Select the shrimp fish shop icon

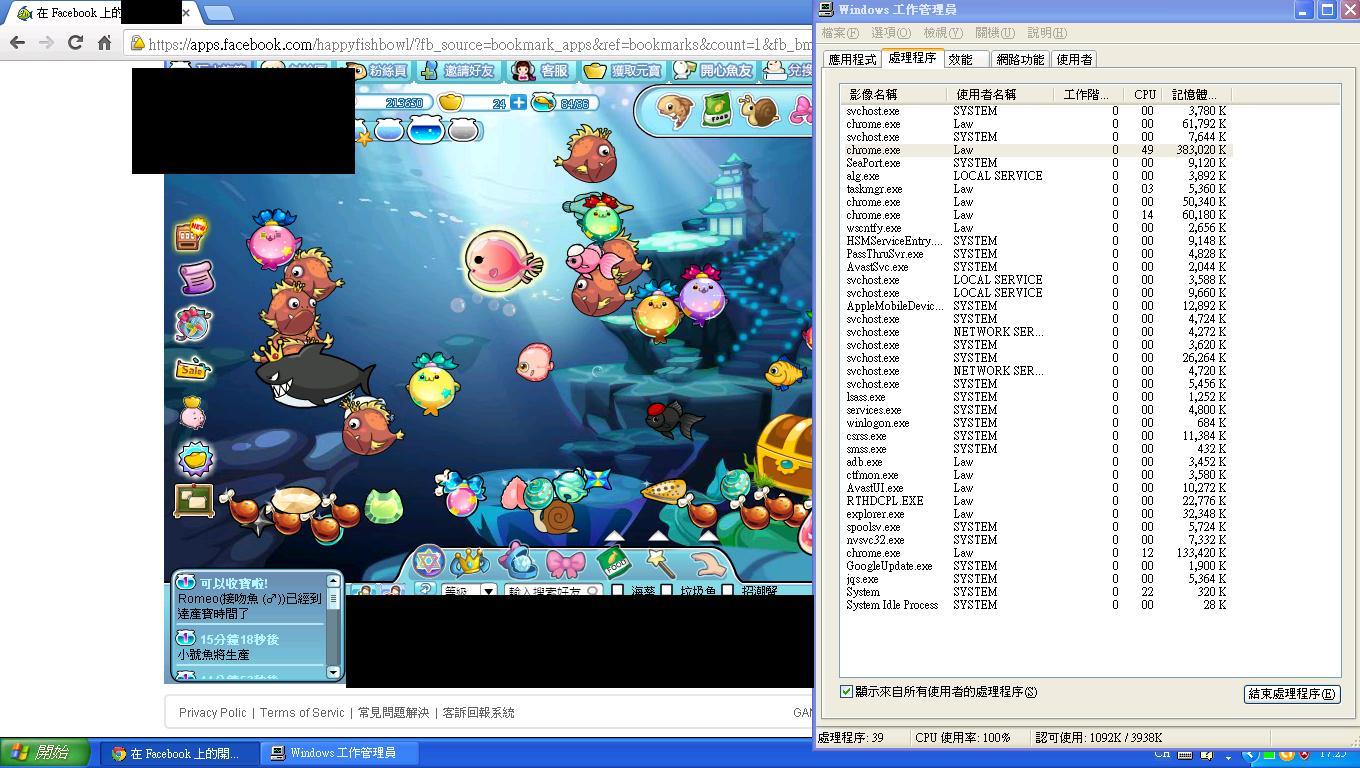point(675,110)
